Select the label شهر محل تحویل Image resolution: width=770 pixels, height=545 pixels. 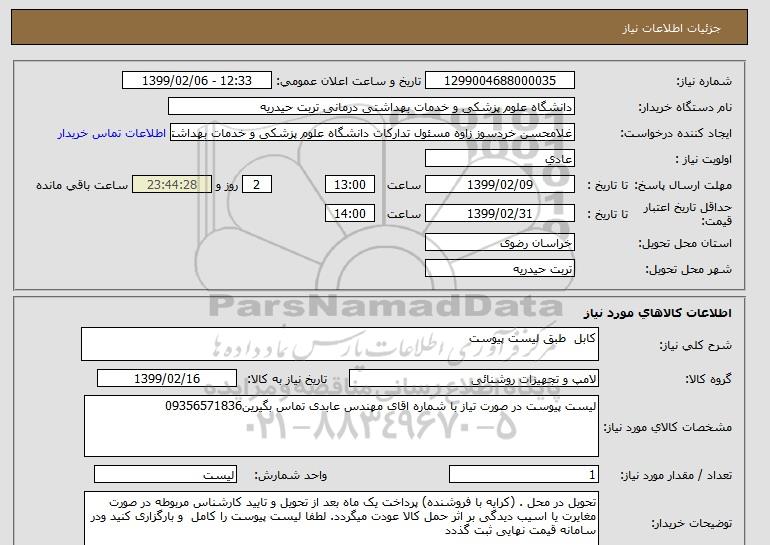[x=688, y=270]
